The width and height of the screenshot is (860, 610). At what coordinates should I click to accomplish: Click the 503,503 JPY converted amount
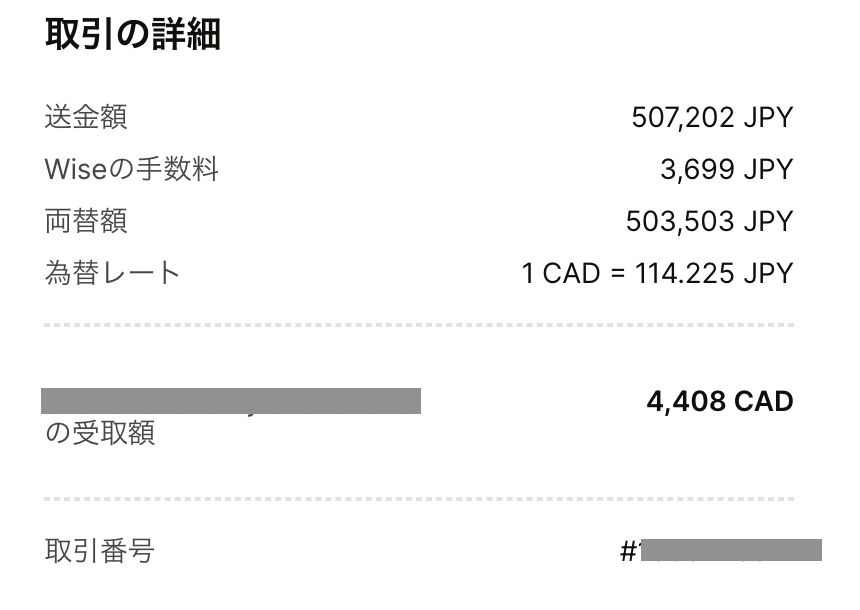click(710, 222)
